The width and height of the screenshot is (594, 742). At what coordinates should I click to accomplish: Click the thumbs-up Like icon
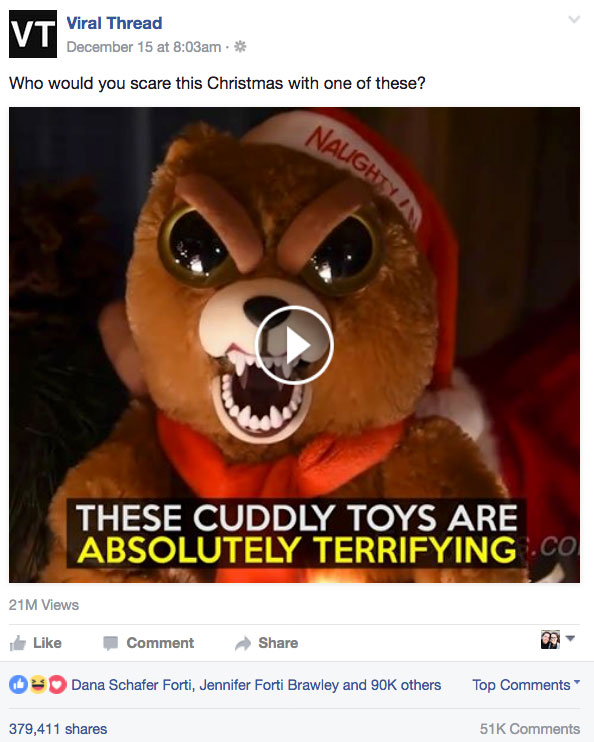[x=18, y=643]
